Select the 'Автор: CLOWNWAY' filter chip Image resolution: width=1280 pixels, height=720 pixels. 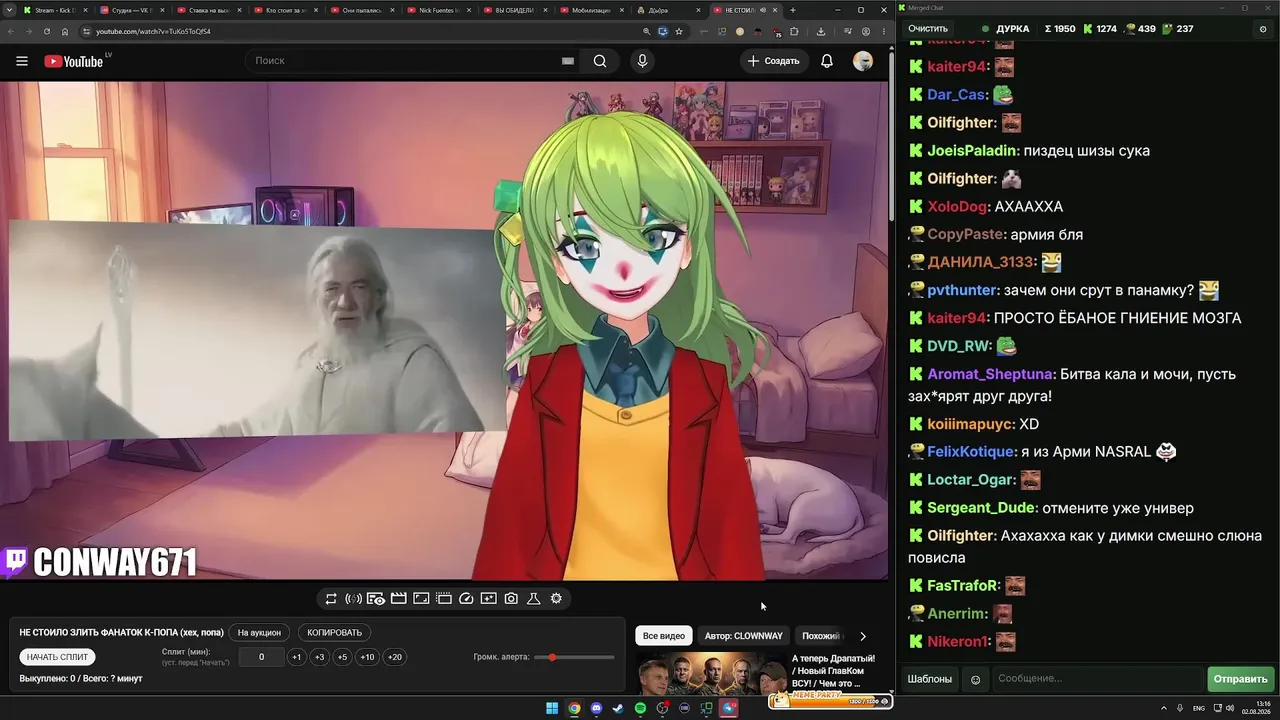coord(744,636)
